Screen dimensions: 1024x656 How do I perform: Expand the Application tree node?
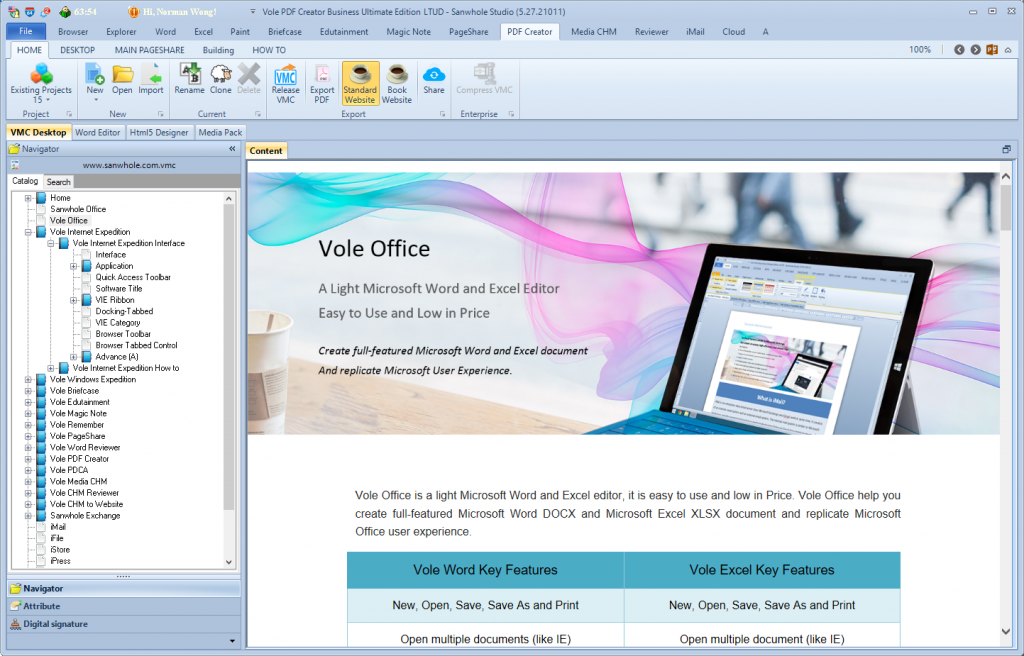tap(74, 266)
